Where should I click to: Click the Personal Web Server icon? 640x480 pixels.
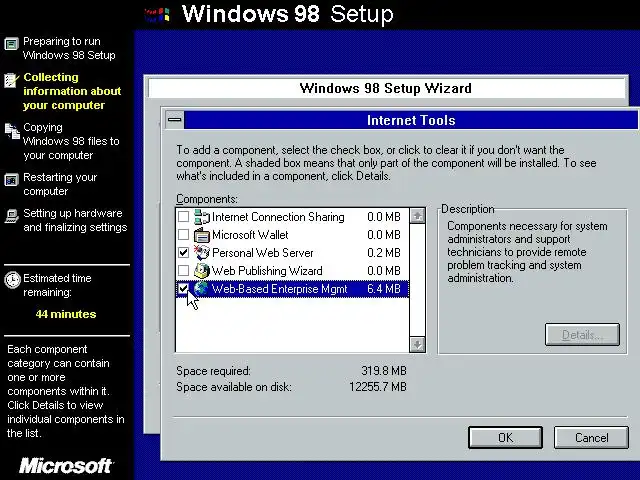[x=202, y=253]
